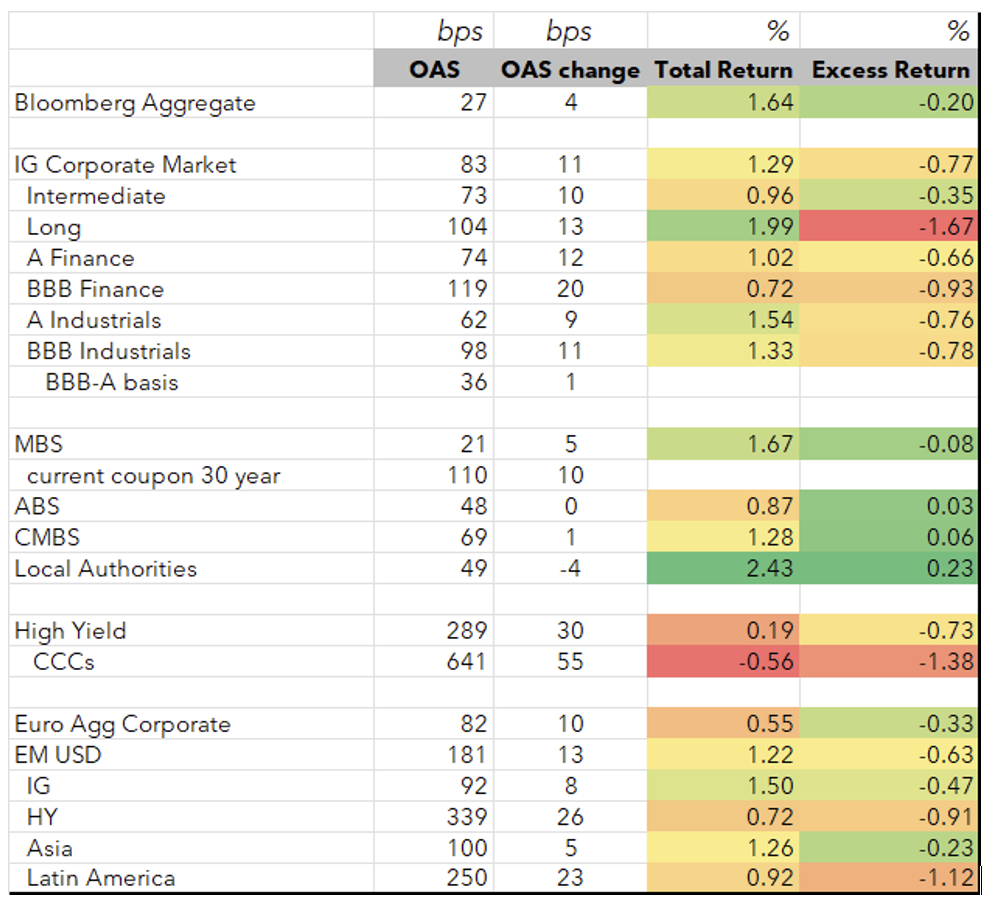Select the Excess Return header cell

890,71
